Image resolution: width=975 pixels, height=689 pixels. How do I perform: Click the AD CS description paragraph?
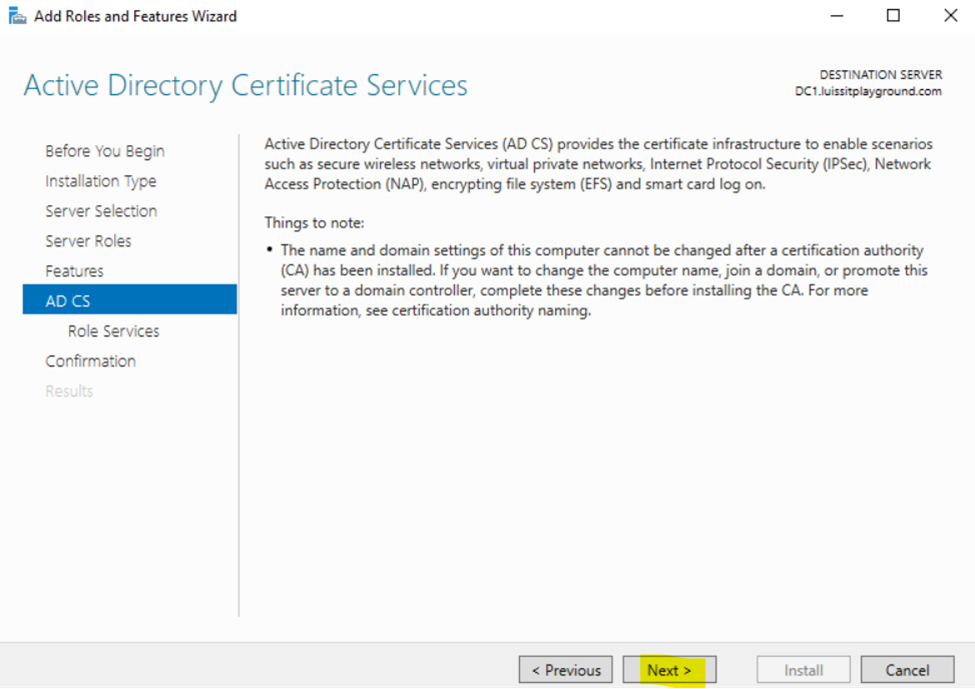[x=598, y=164]
